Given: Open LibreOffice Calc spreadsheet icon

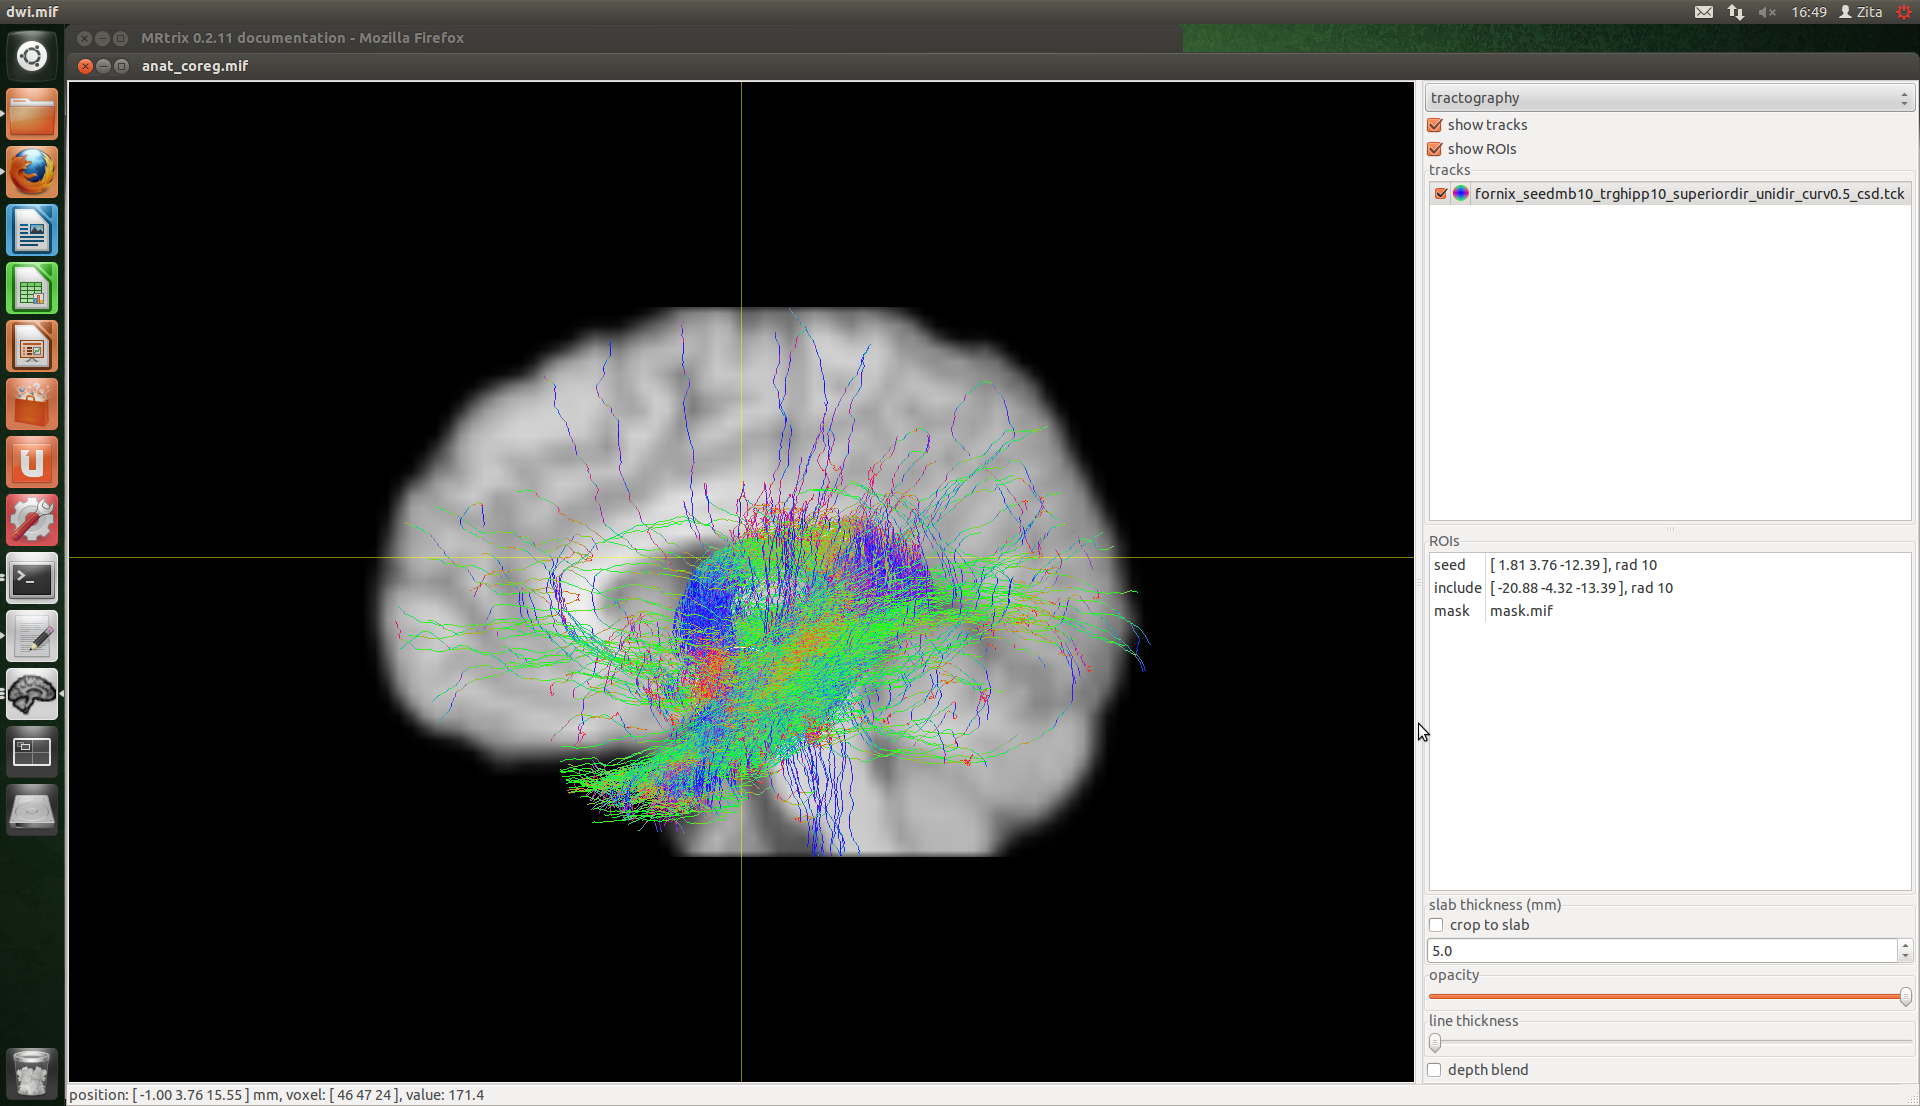Looking at the screenshot, I should click(x=32, y=289).
